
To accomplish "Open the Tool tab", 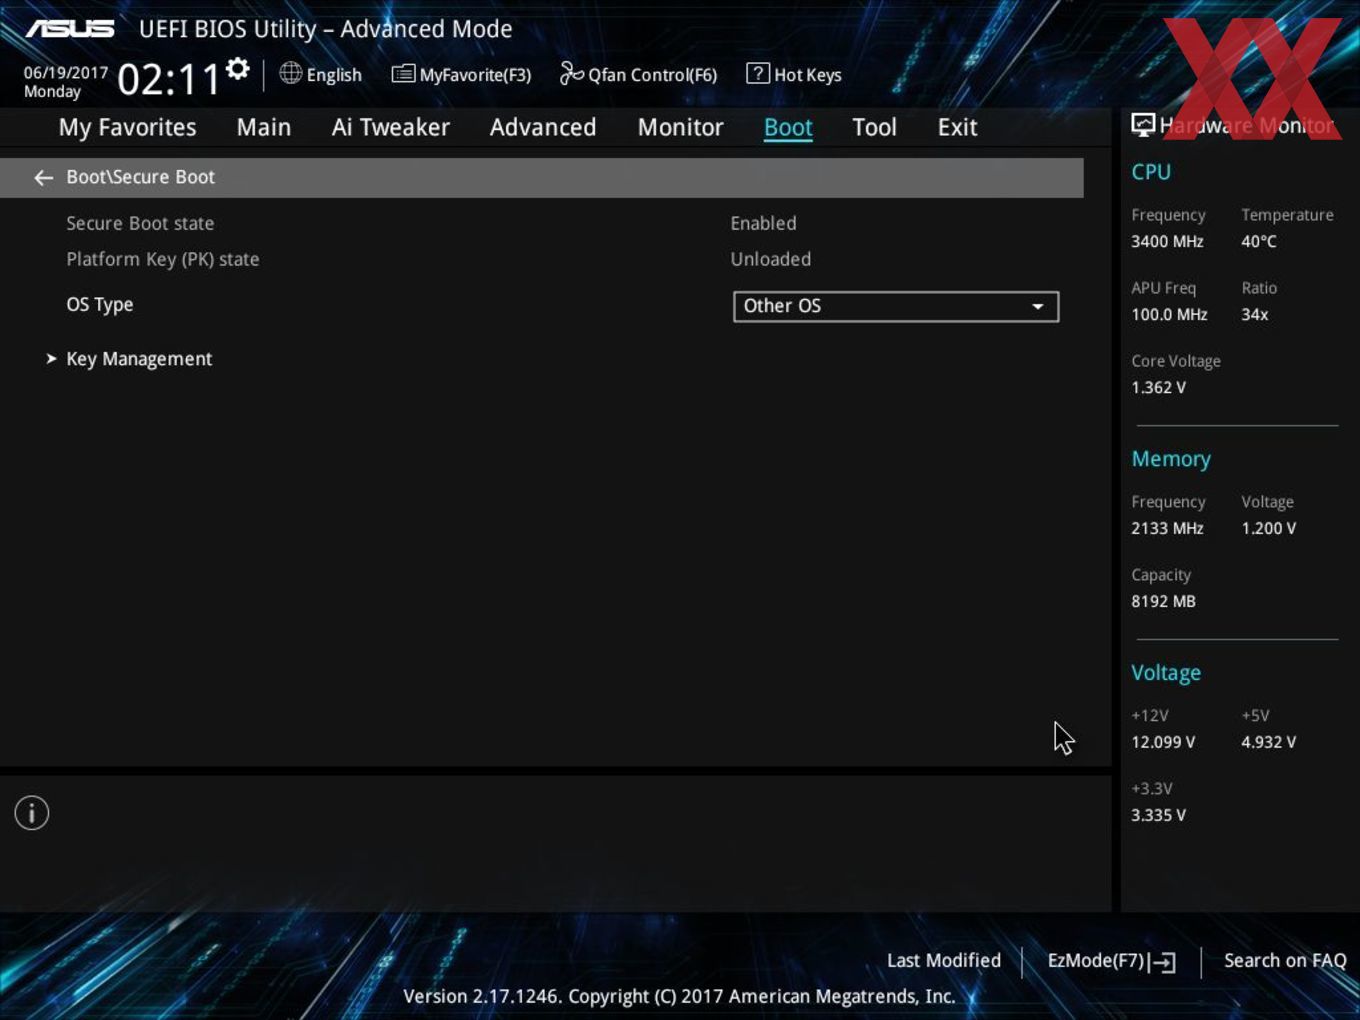I will (x=874, y=128).
